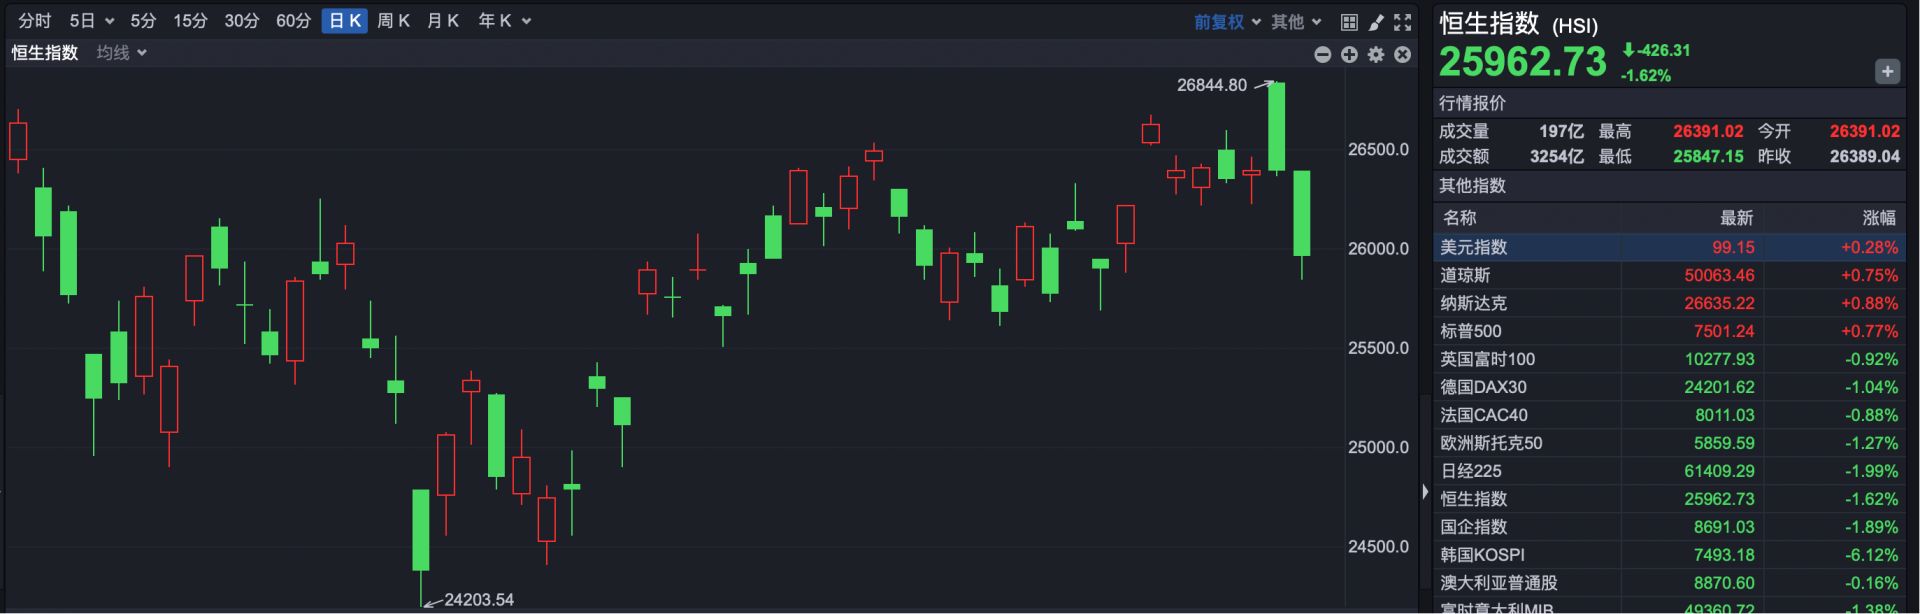
Task: Click the 恒生指数 chart title label
Action: coord(45,53)
